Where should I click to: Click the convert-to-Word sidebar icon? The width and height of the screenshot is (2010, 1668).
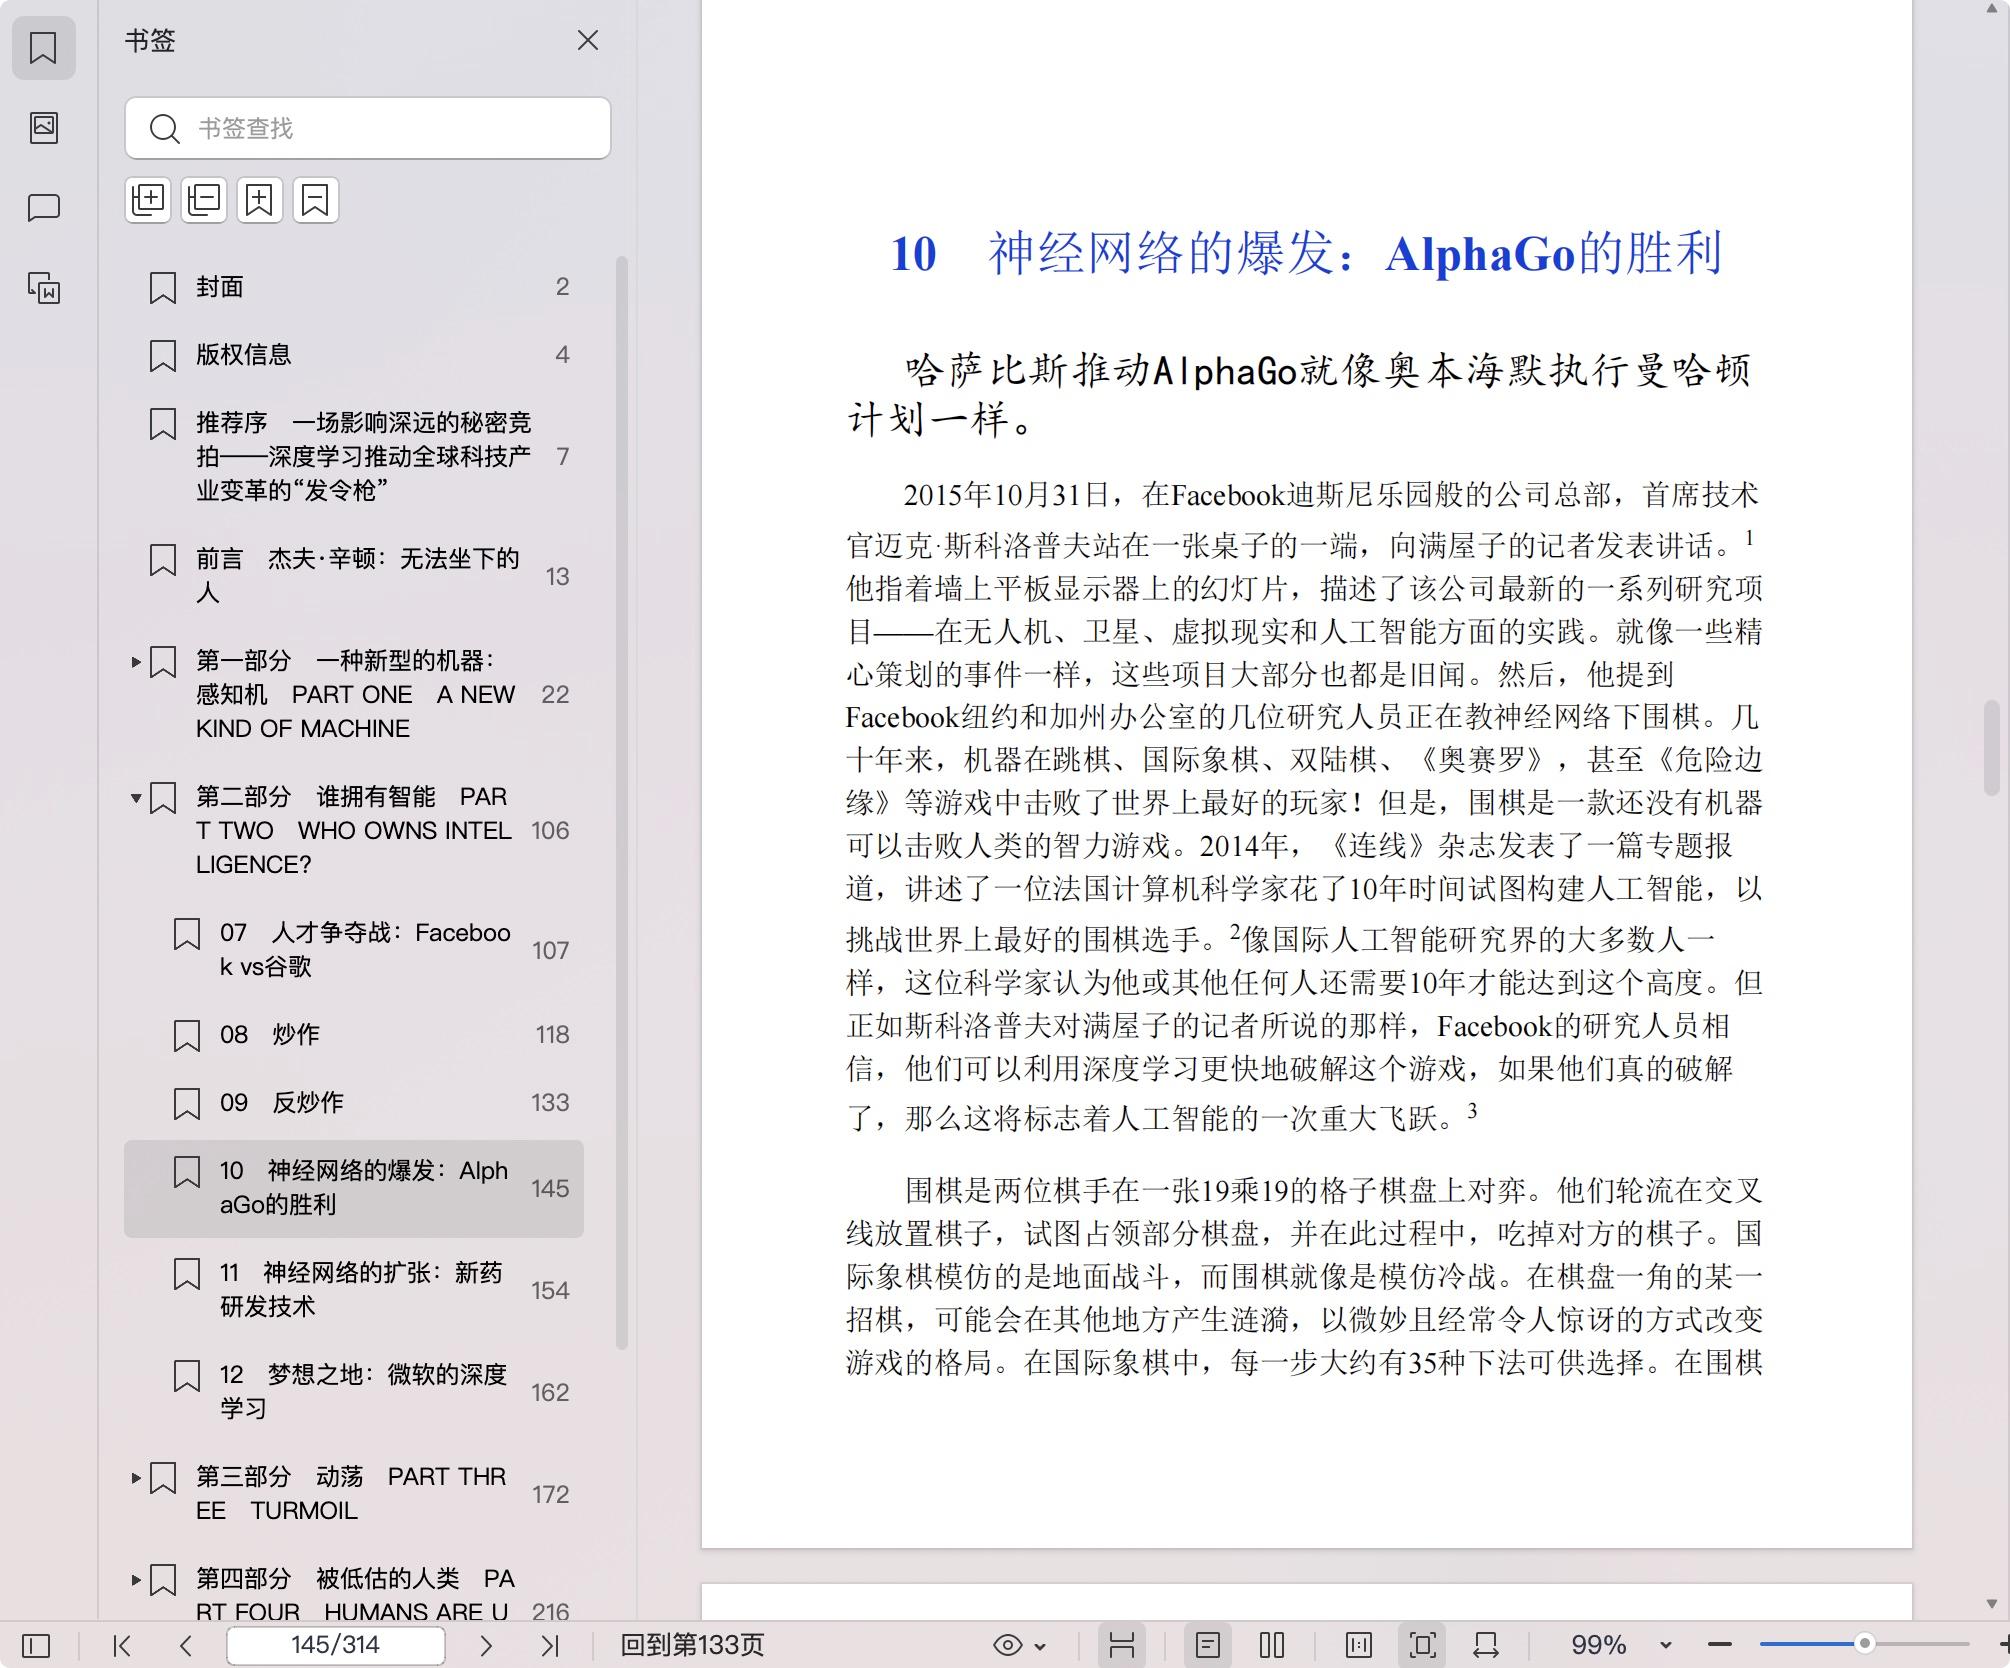point(43,288)
